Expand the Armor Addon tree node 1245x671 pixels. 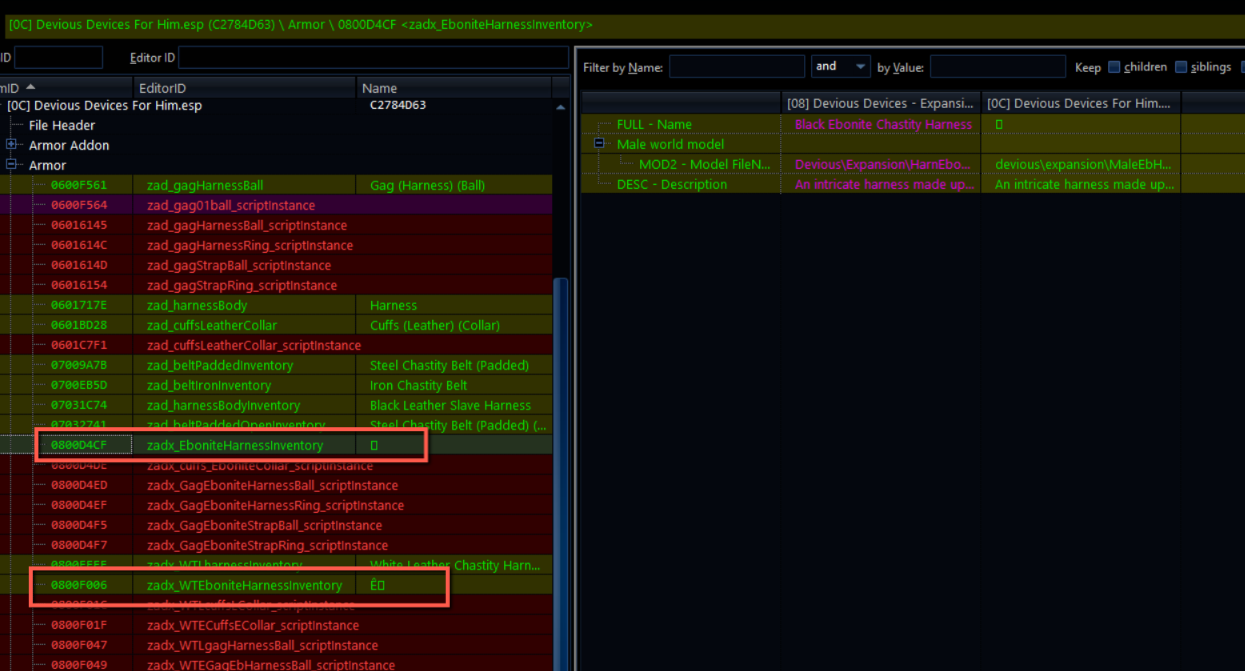pyautogui.click(x=12, y=145)
